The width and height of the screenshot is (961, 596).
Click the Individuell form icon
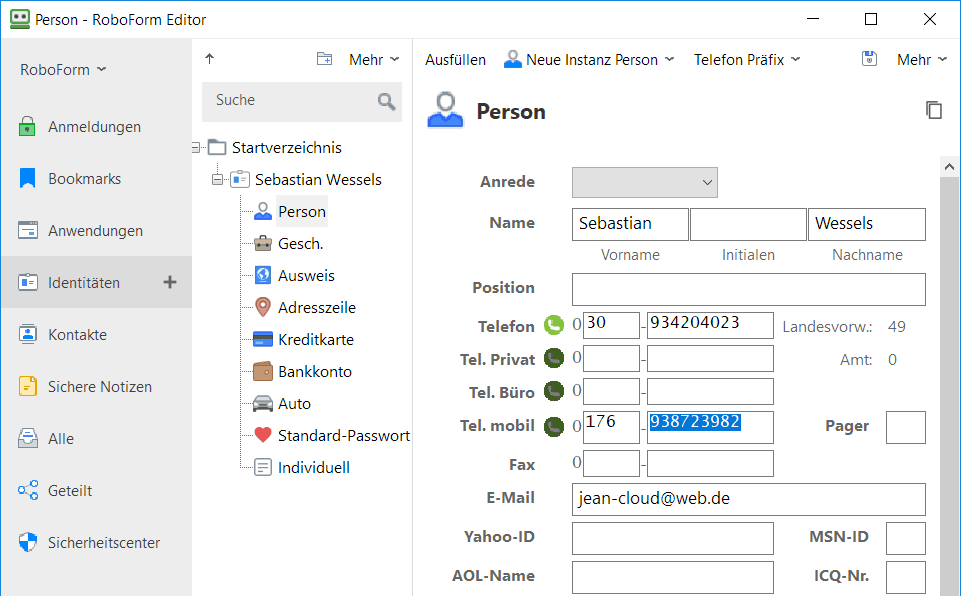coord(263,467)
